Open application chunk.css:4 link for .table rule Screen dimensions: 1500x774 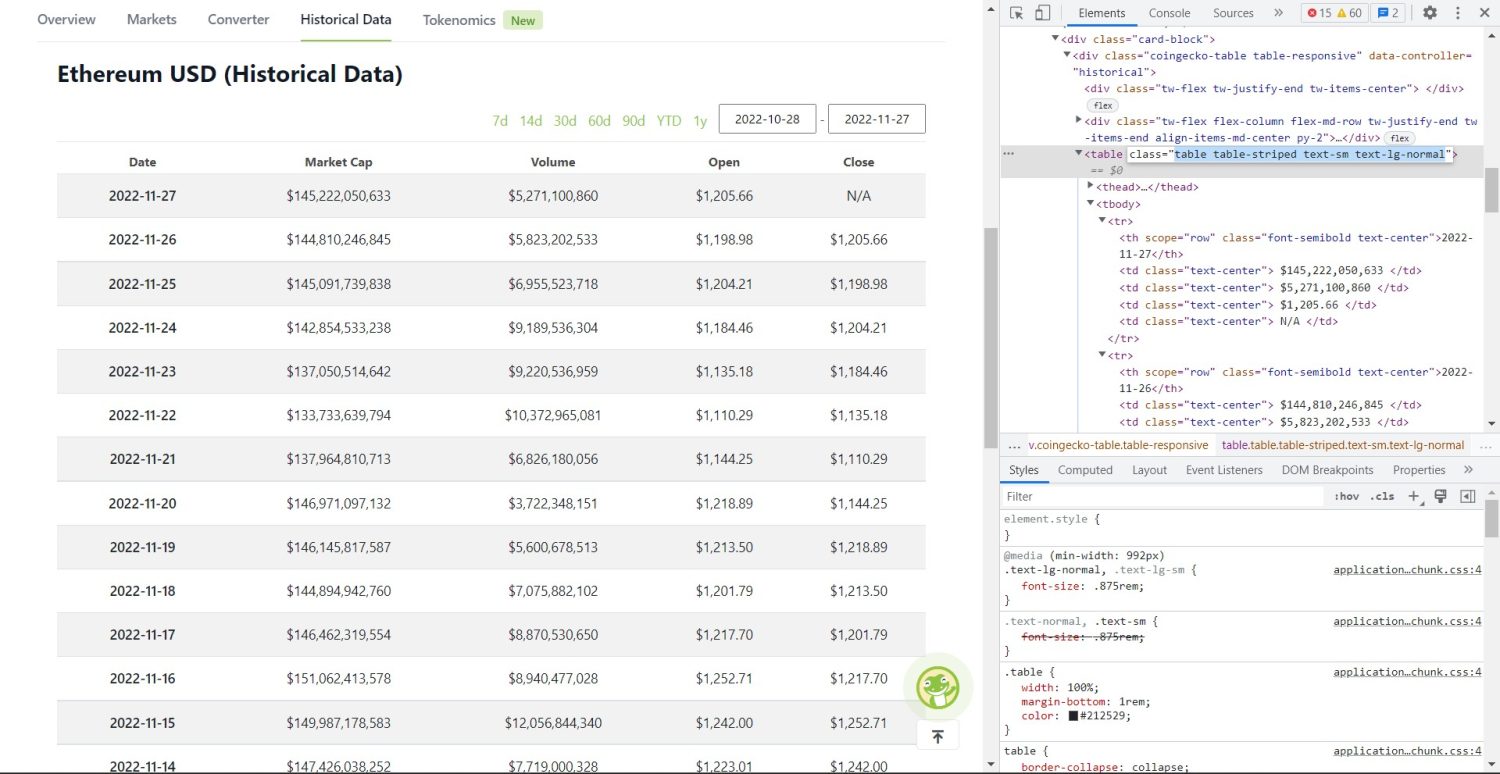(x=1407, y=672)
